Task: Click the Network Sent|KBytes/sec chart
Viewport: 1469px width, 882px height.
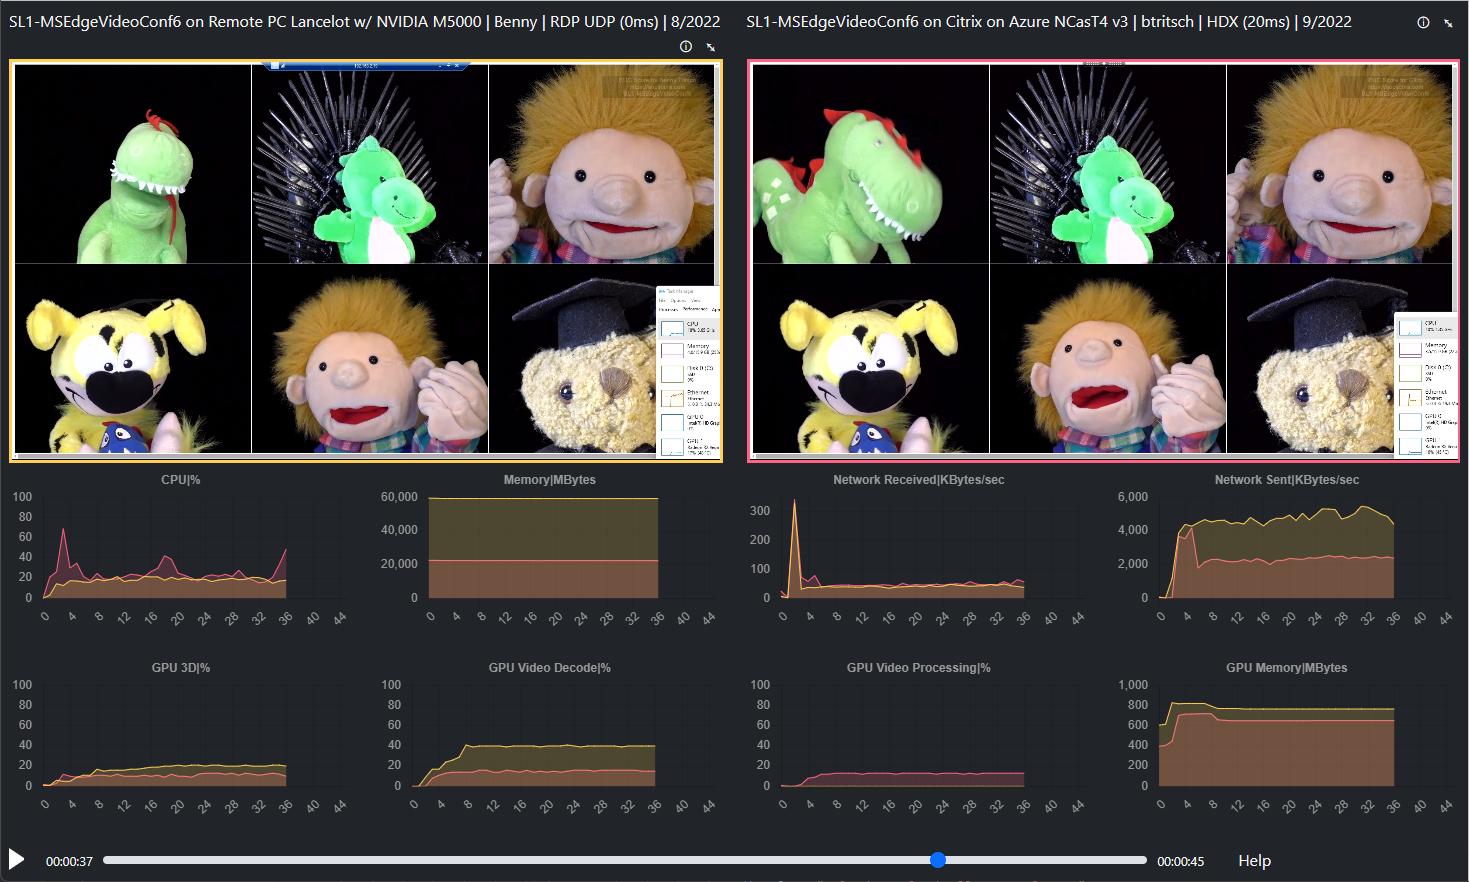Action: click(x=1286, y=550)
